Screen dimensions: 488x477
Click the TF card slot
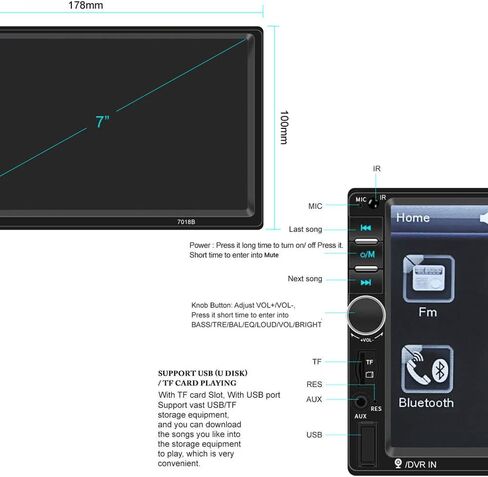361,367
